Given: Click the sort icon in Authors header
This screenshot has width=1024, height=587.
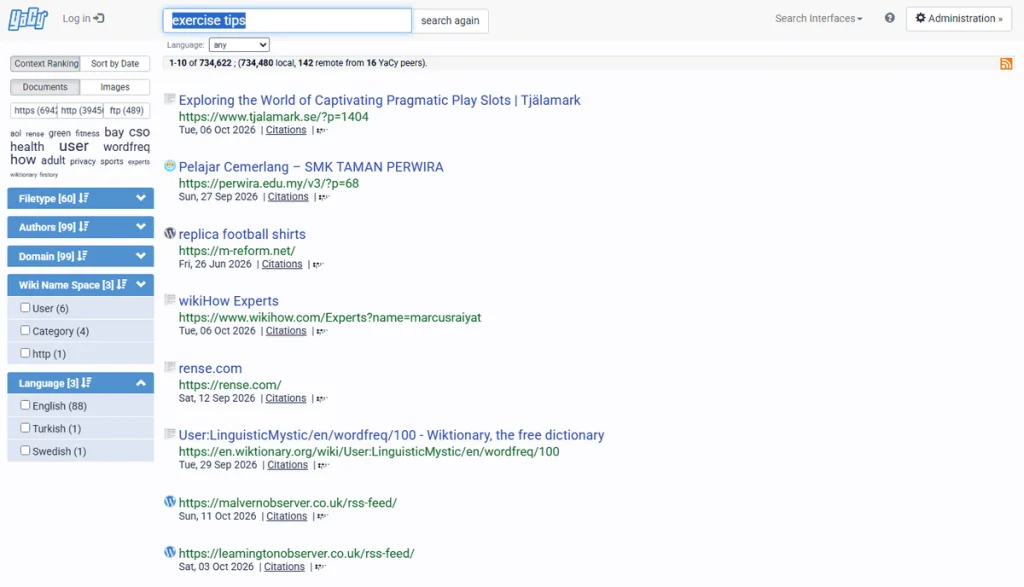Looking at the screenshot, I should [84, 227].
